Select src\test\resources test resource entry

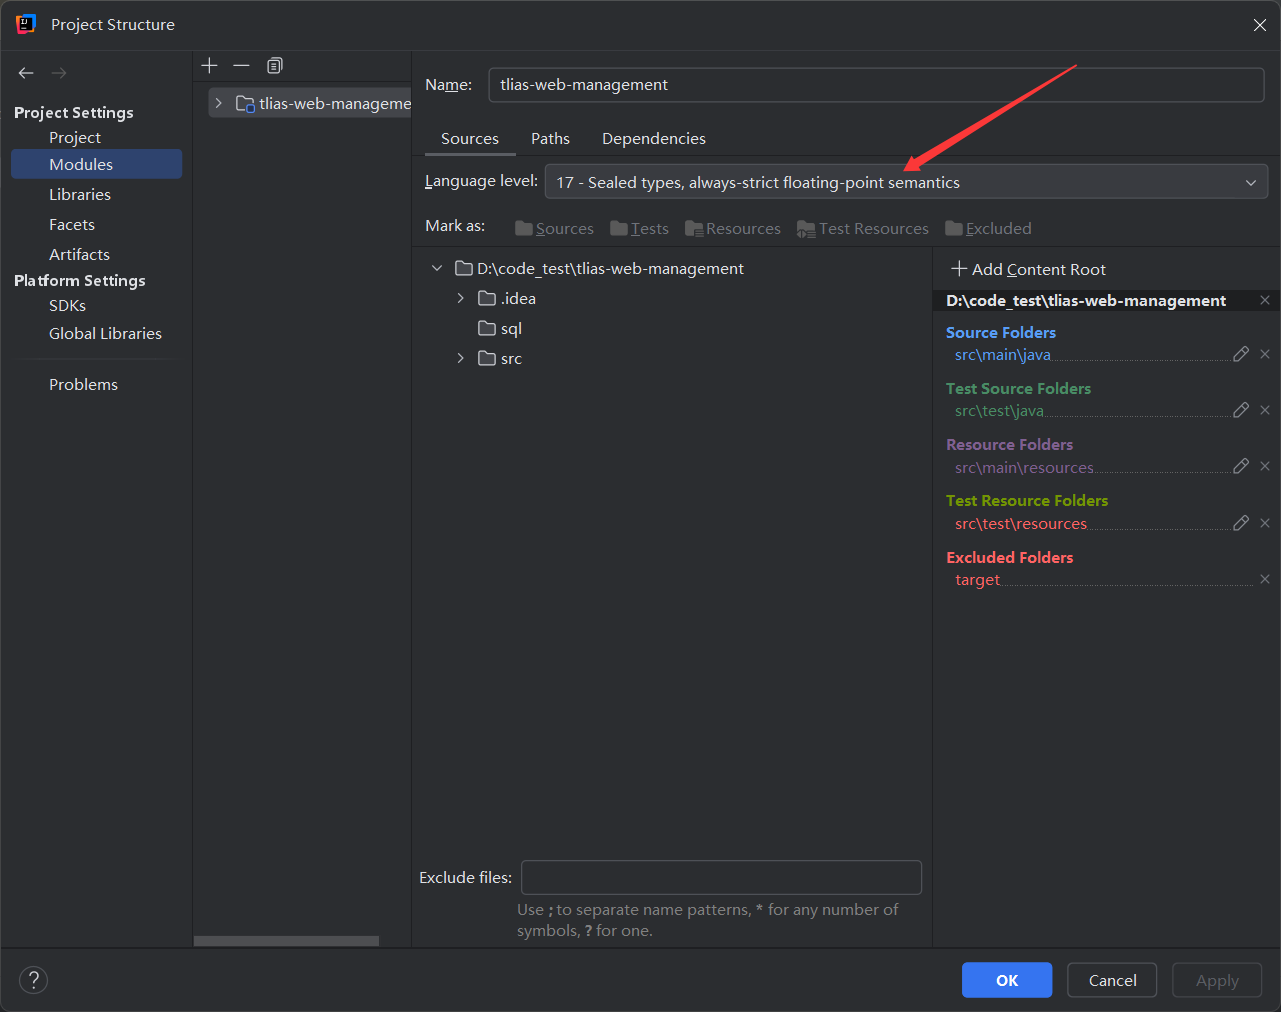point(1020,523)
